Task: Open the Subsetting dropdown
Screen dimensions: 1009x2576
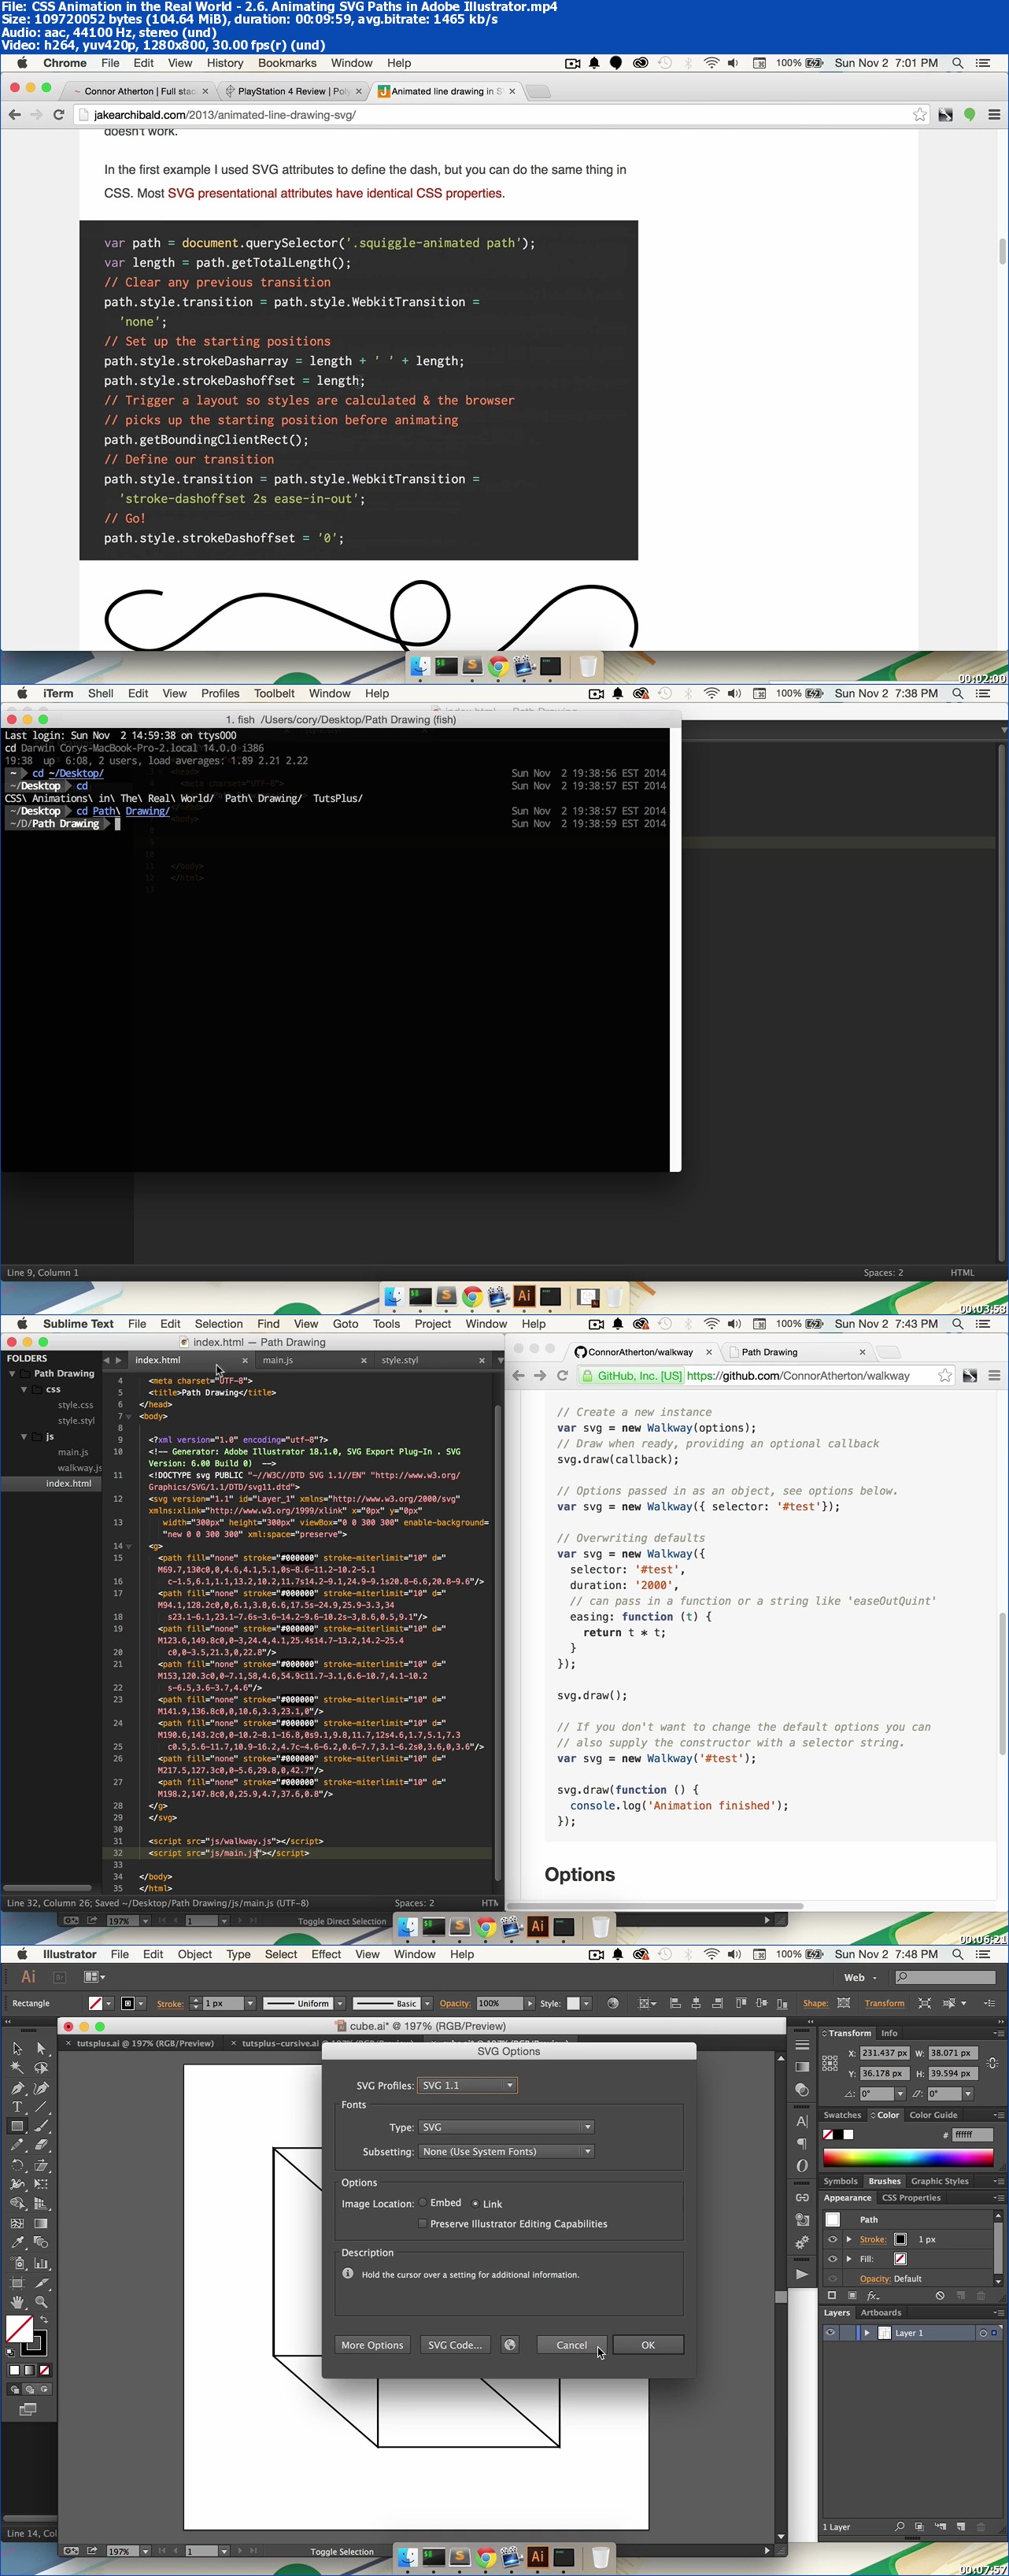Action: coord(507,2151)
